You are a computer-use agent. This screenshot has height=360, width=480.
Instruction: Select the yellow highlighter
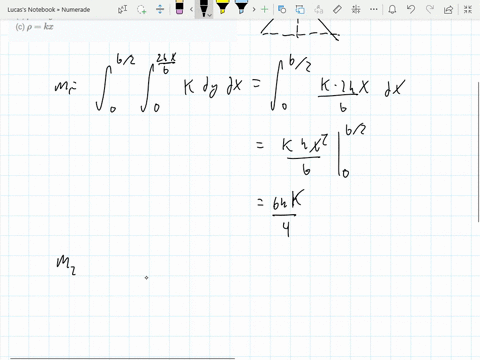click(222, 7)
